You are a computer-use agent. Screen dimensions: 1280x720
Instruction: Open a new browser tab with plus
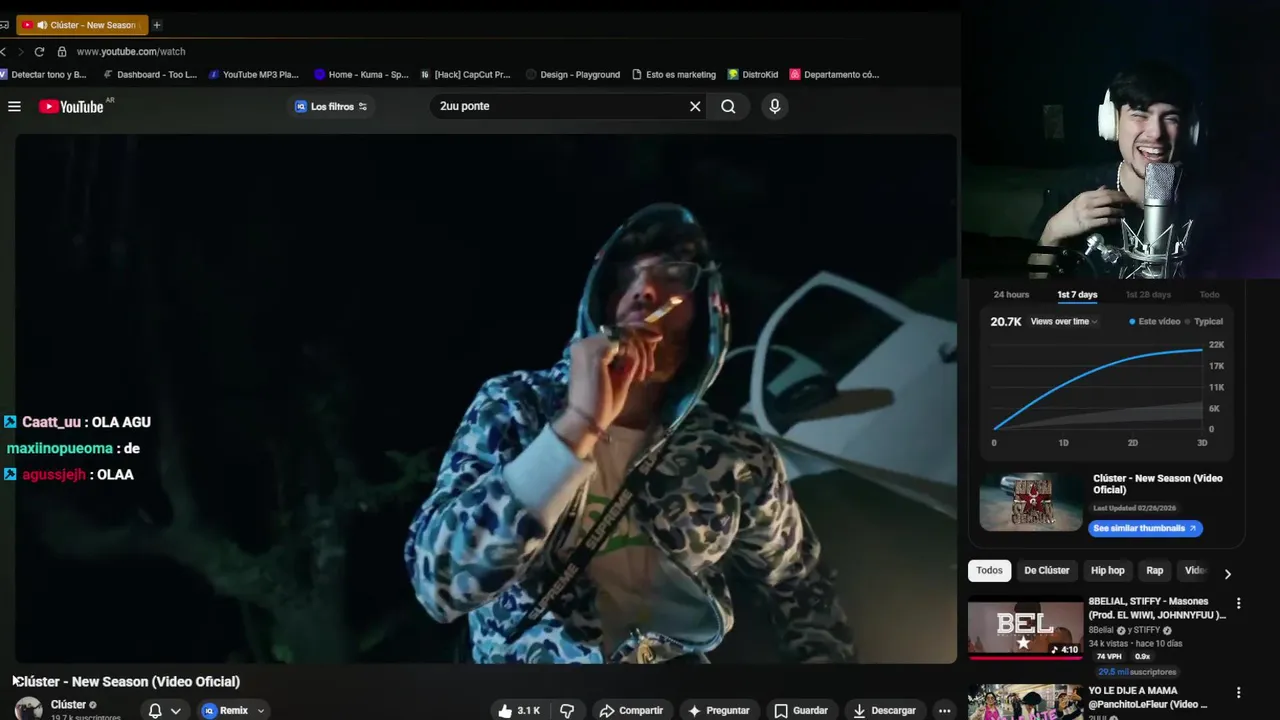[156, 25]
